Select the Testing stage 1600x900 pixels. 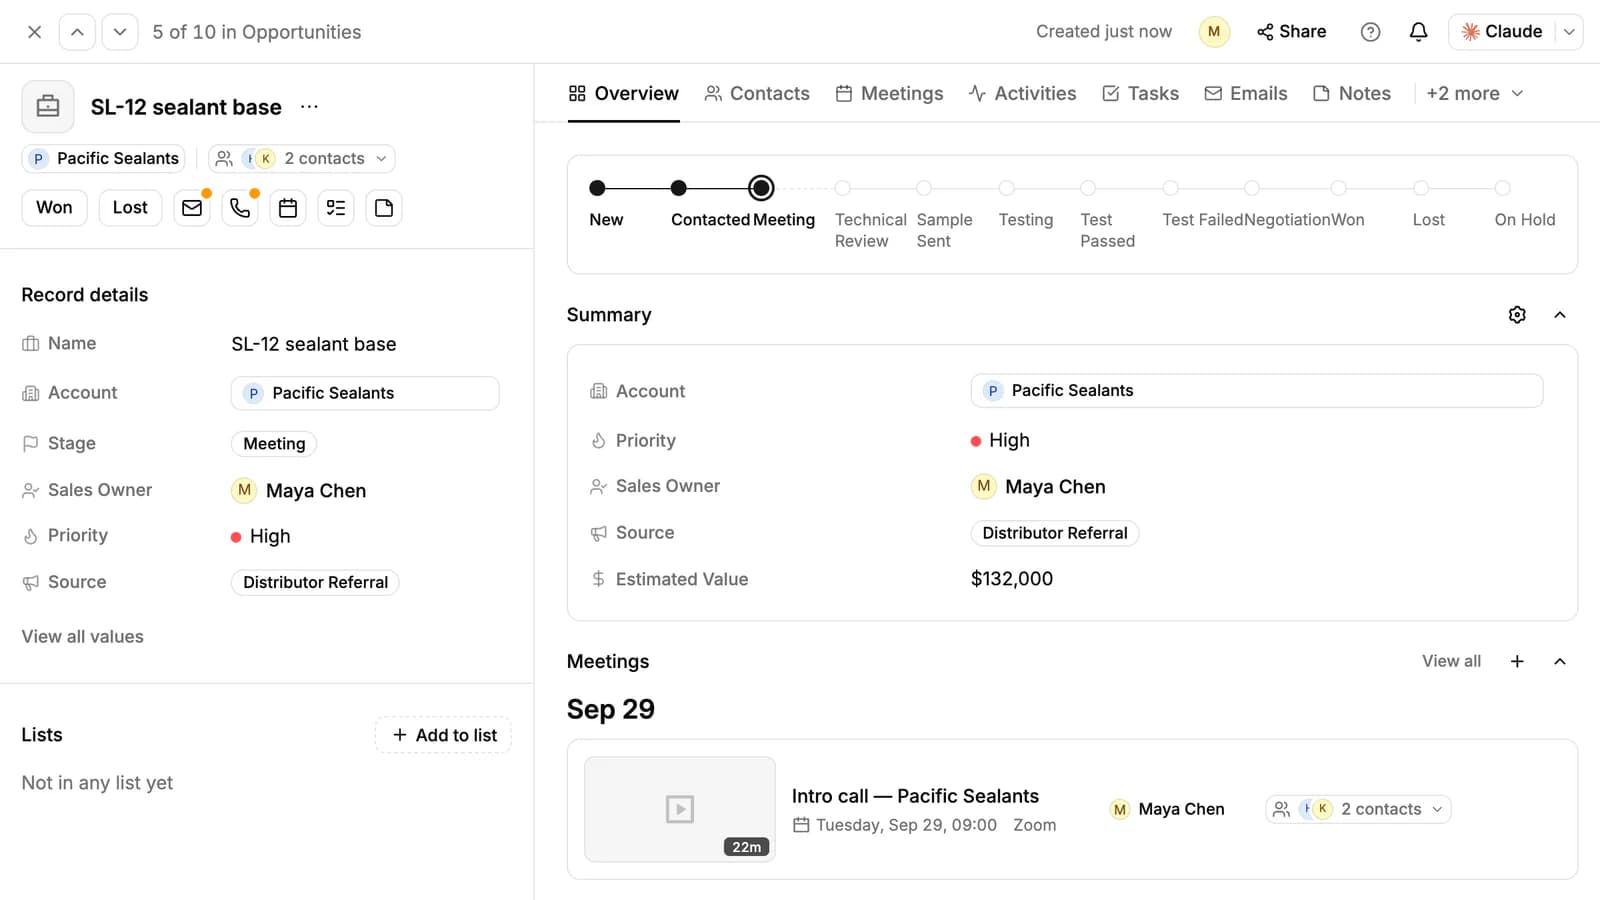tap(1007, 188)
